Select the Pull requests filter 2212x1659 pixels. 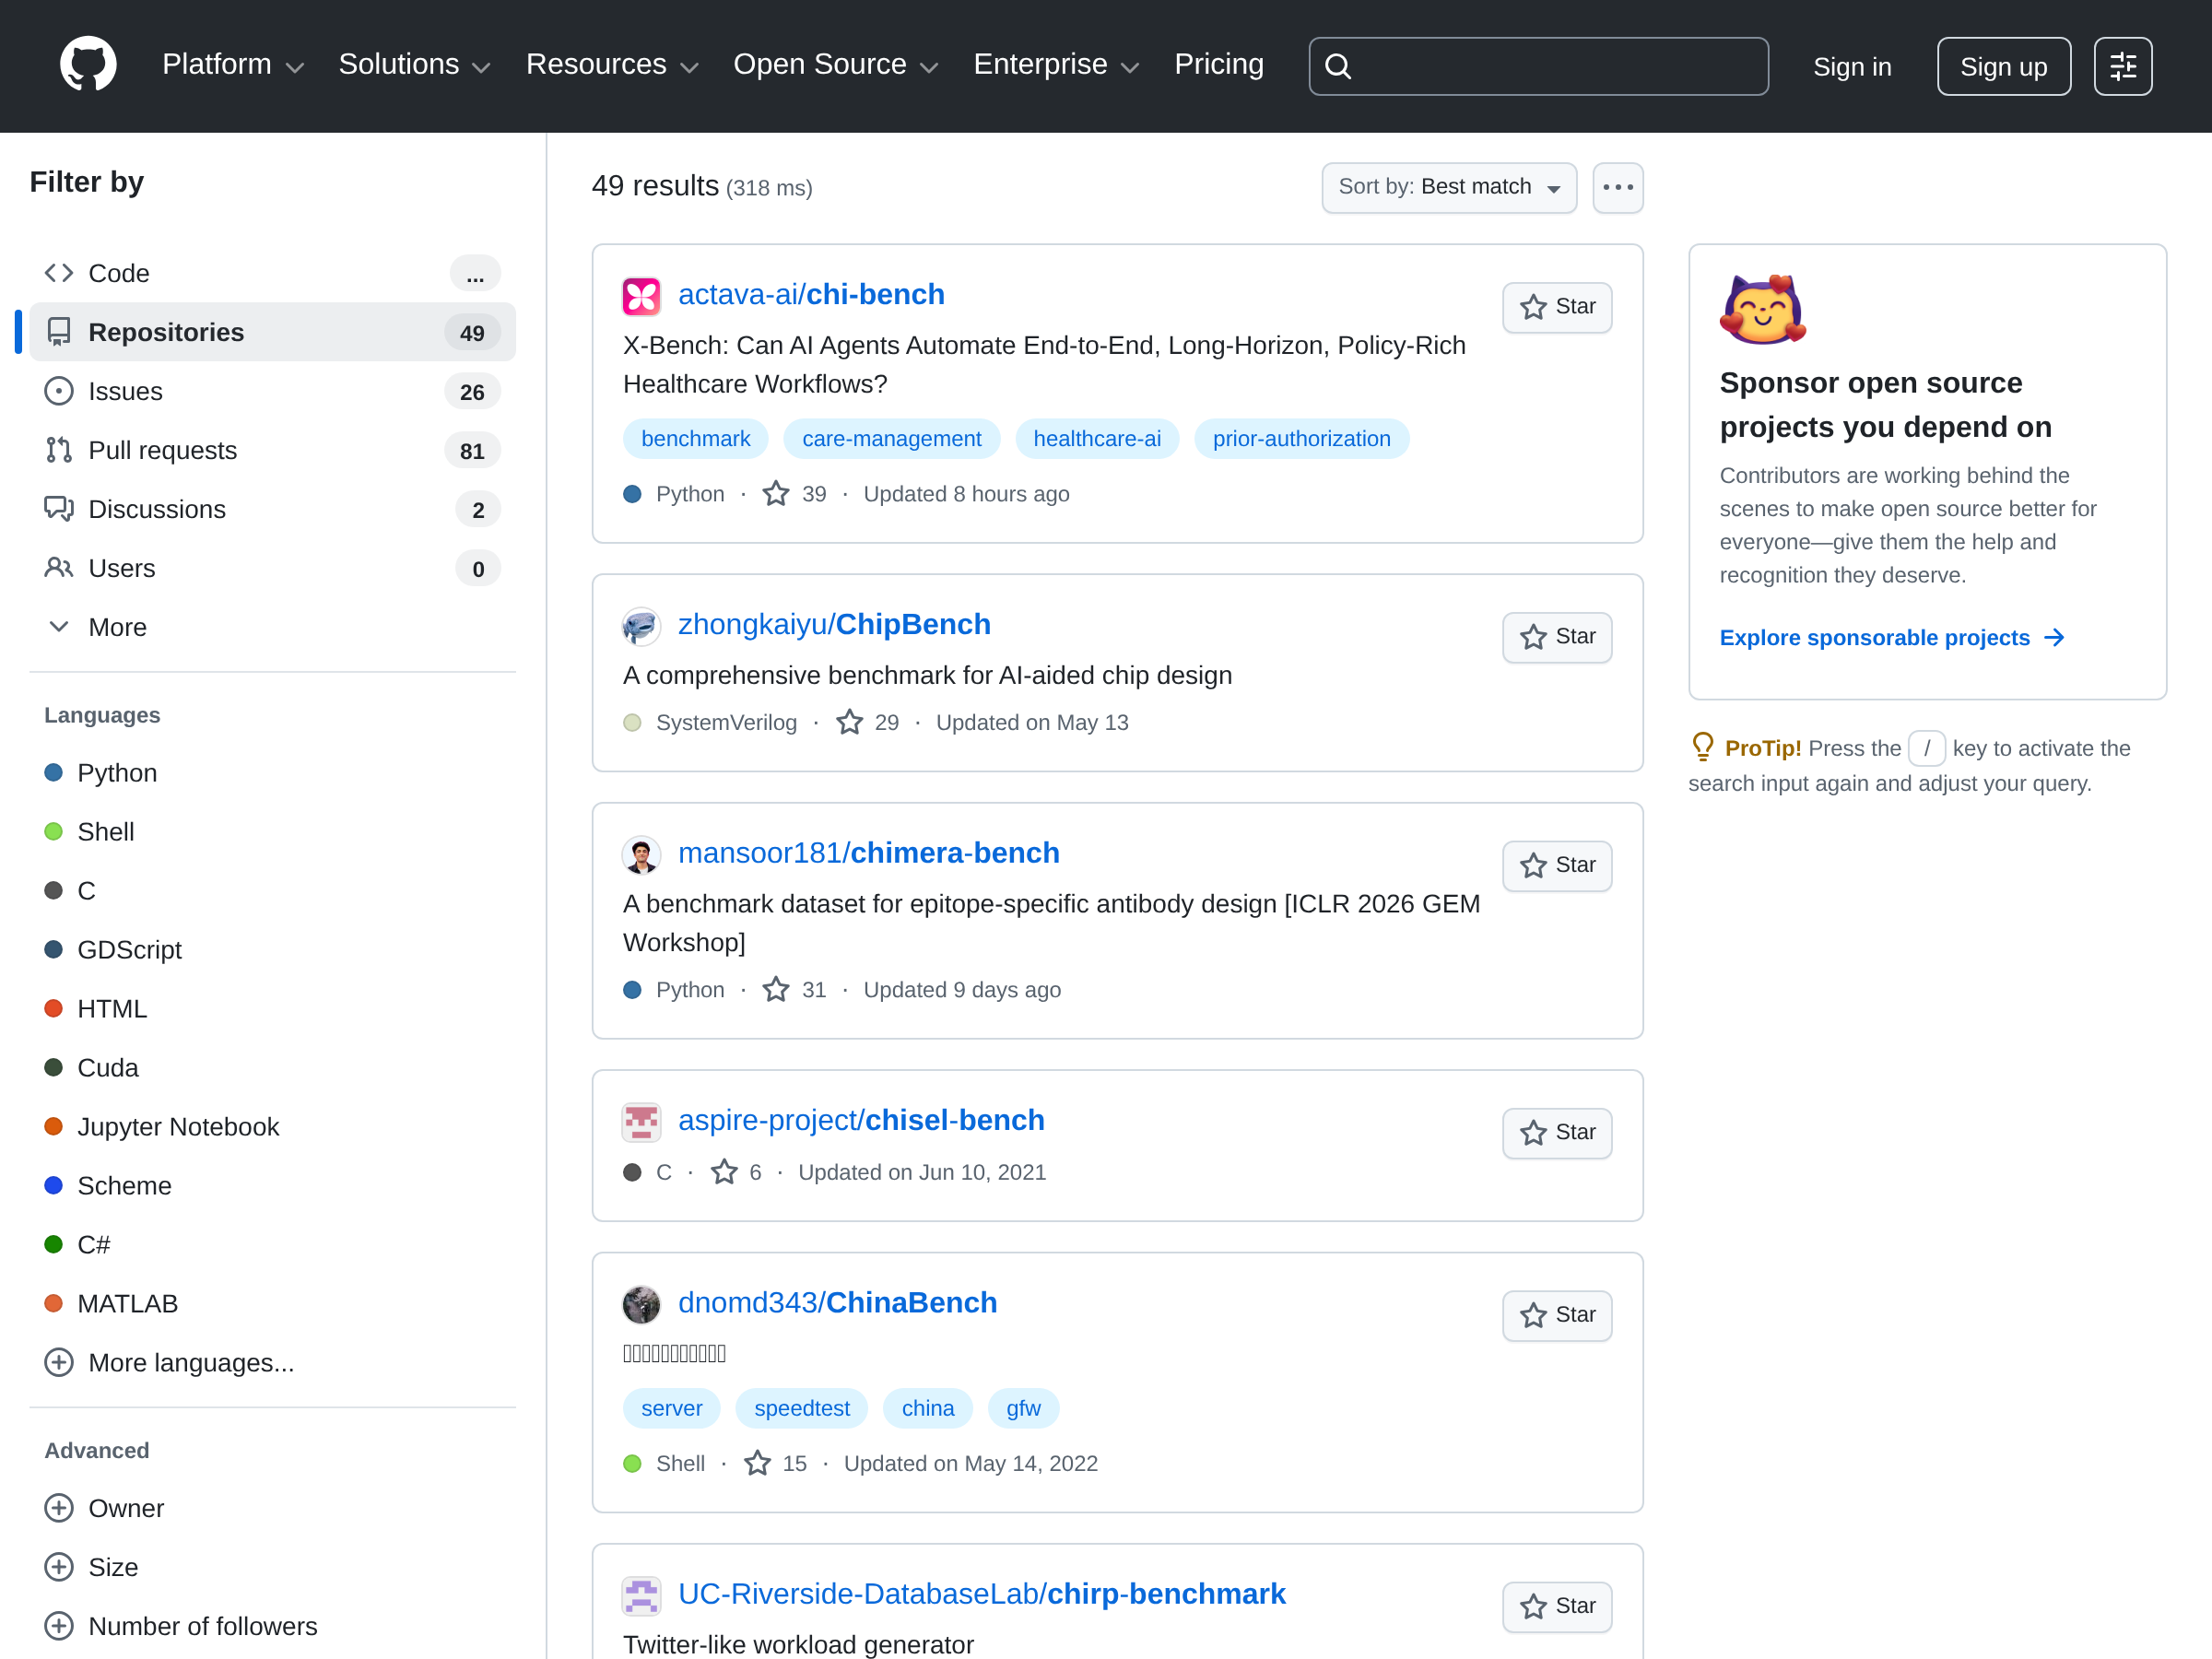pos(272,450)
